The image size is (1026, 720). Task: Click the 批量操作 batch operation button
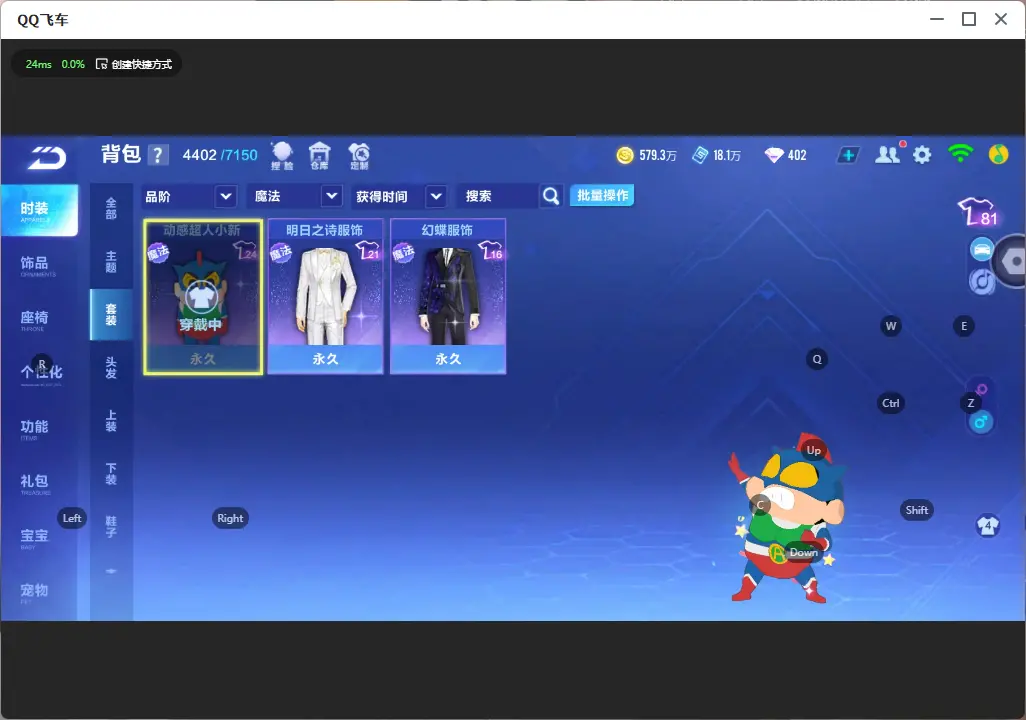pos(602,196)
